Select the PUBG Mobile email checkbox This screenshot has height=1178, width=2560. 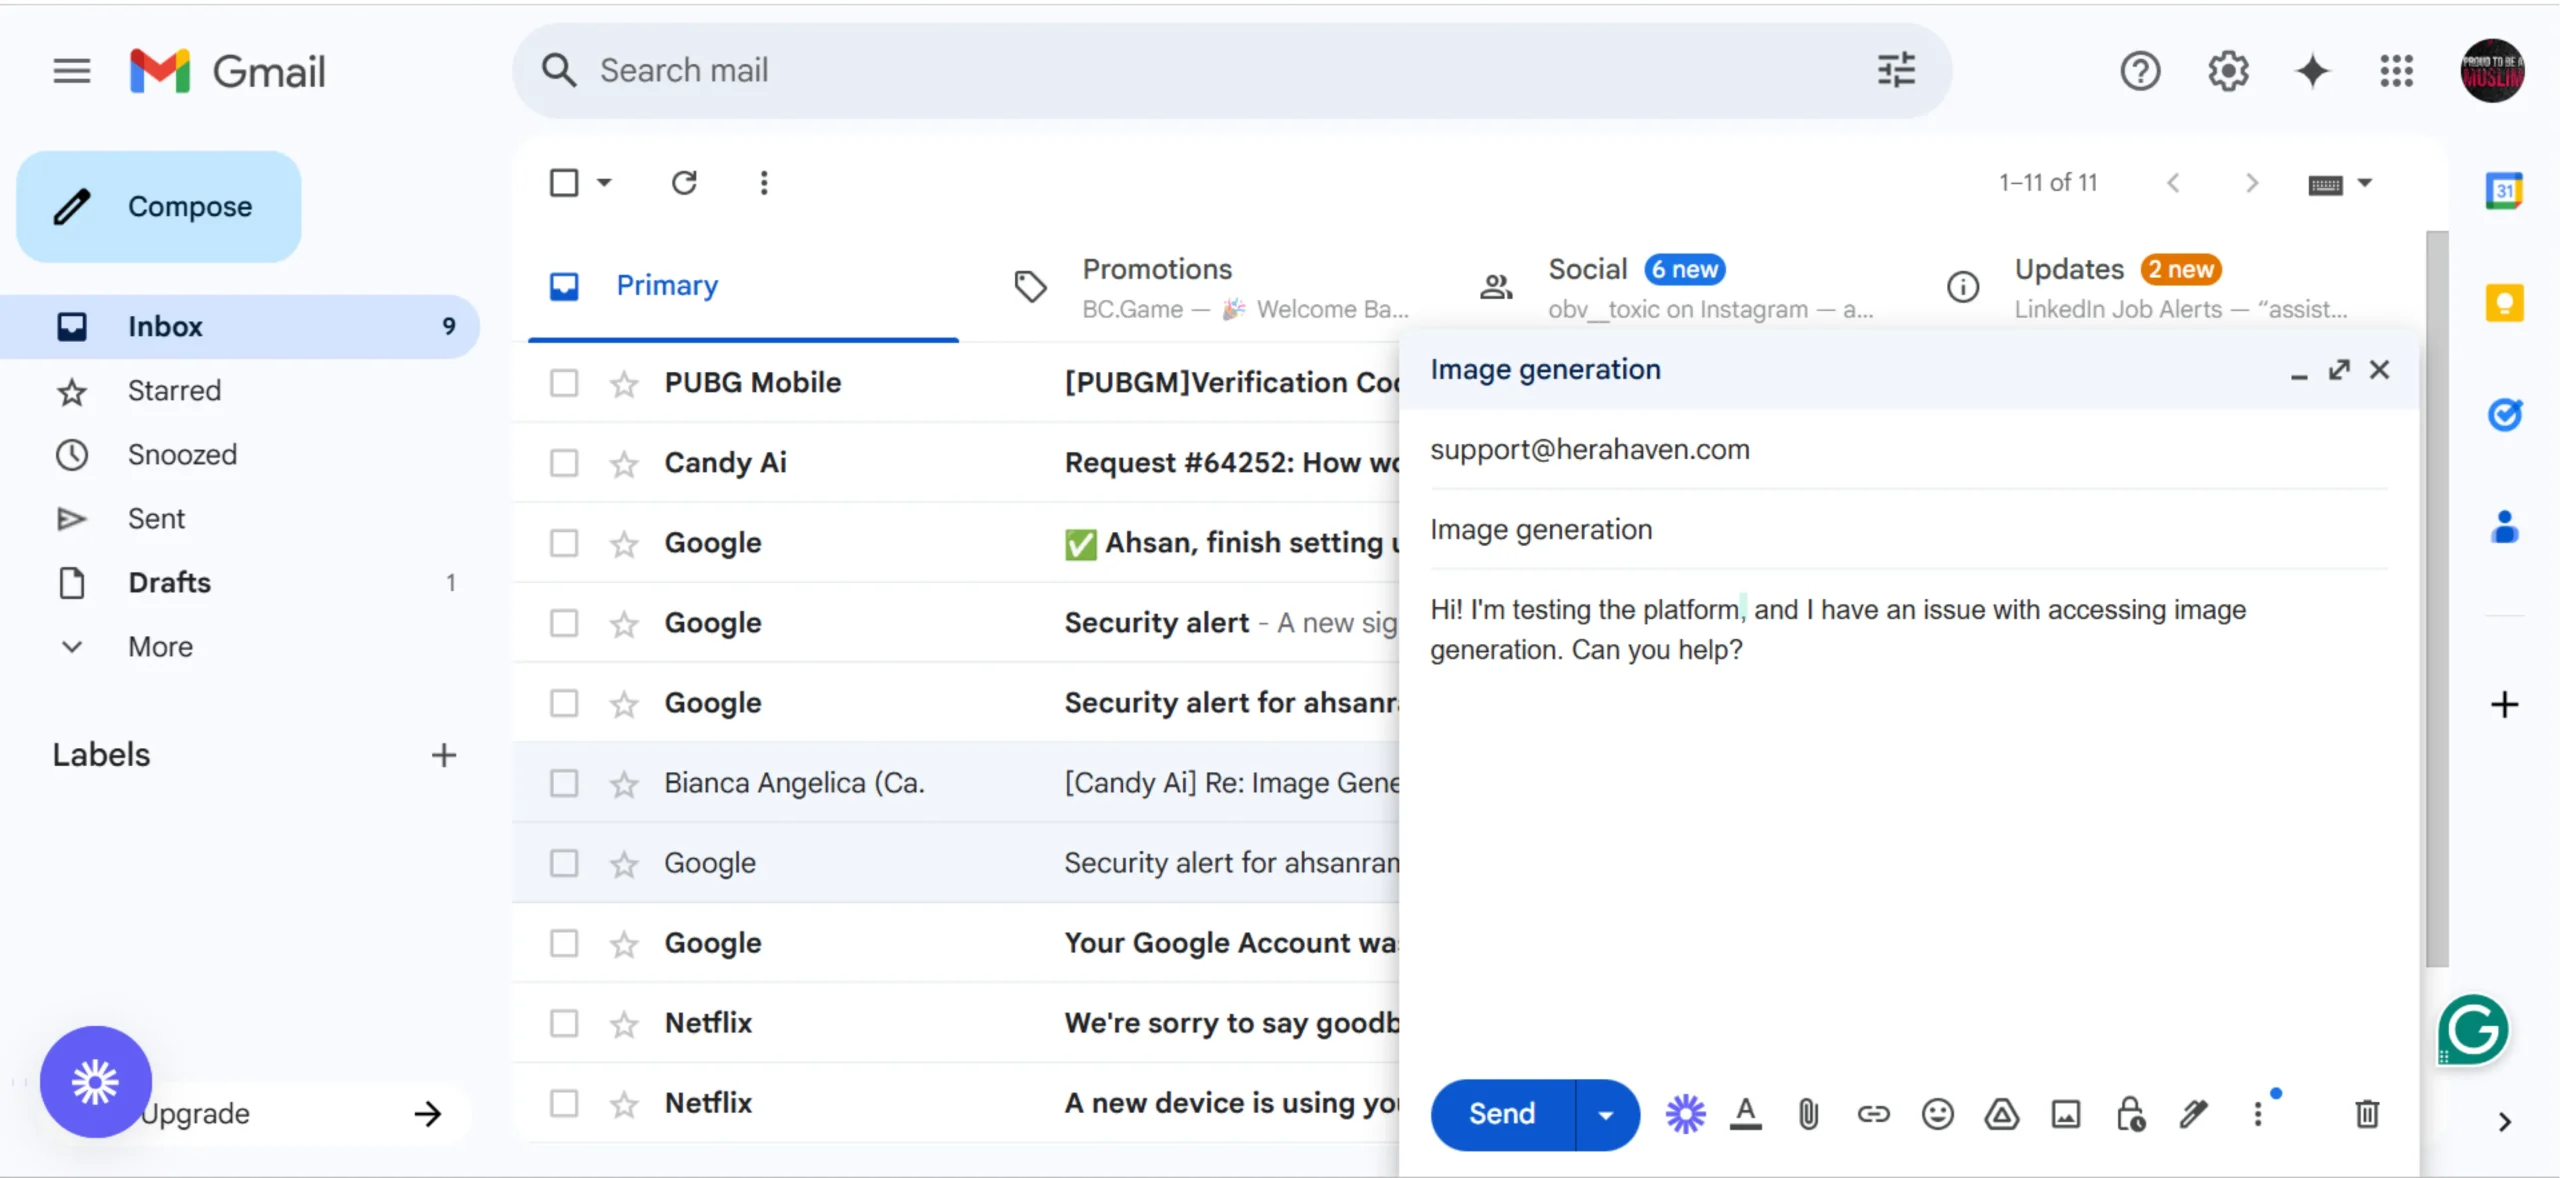click(x=564, y=383)
